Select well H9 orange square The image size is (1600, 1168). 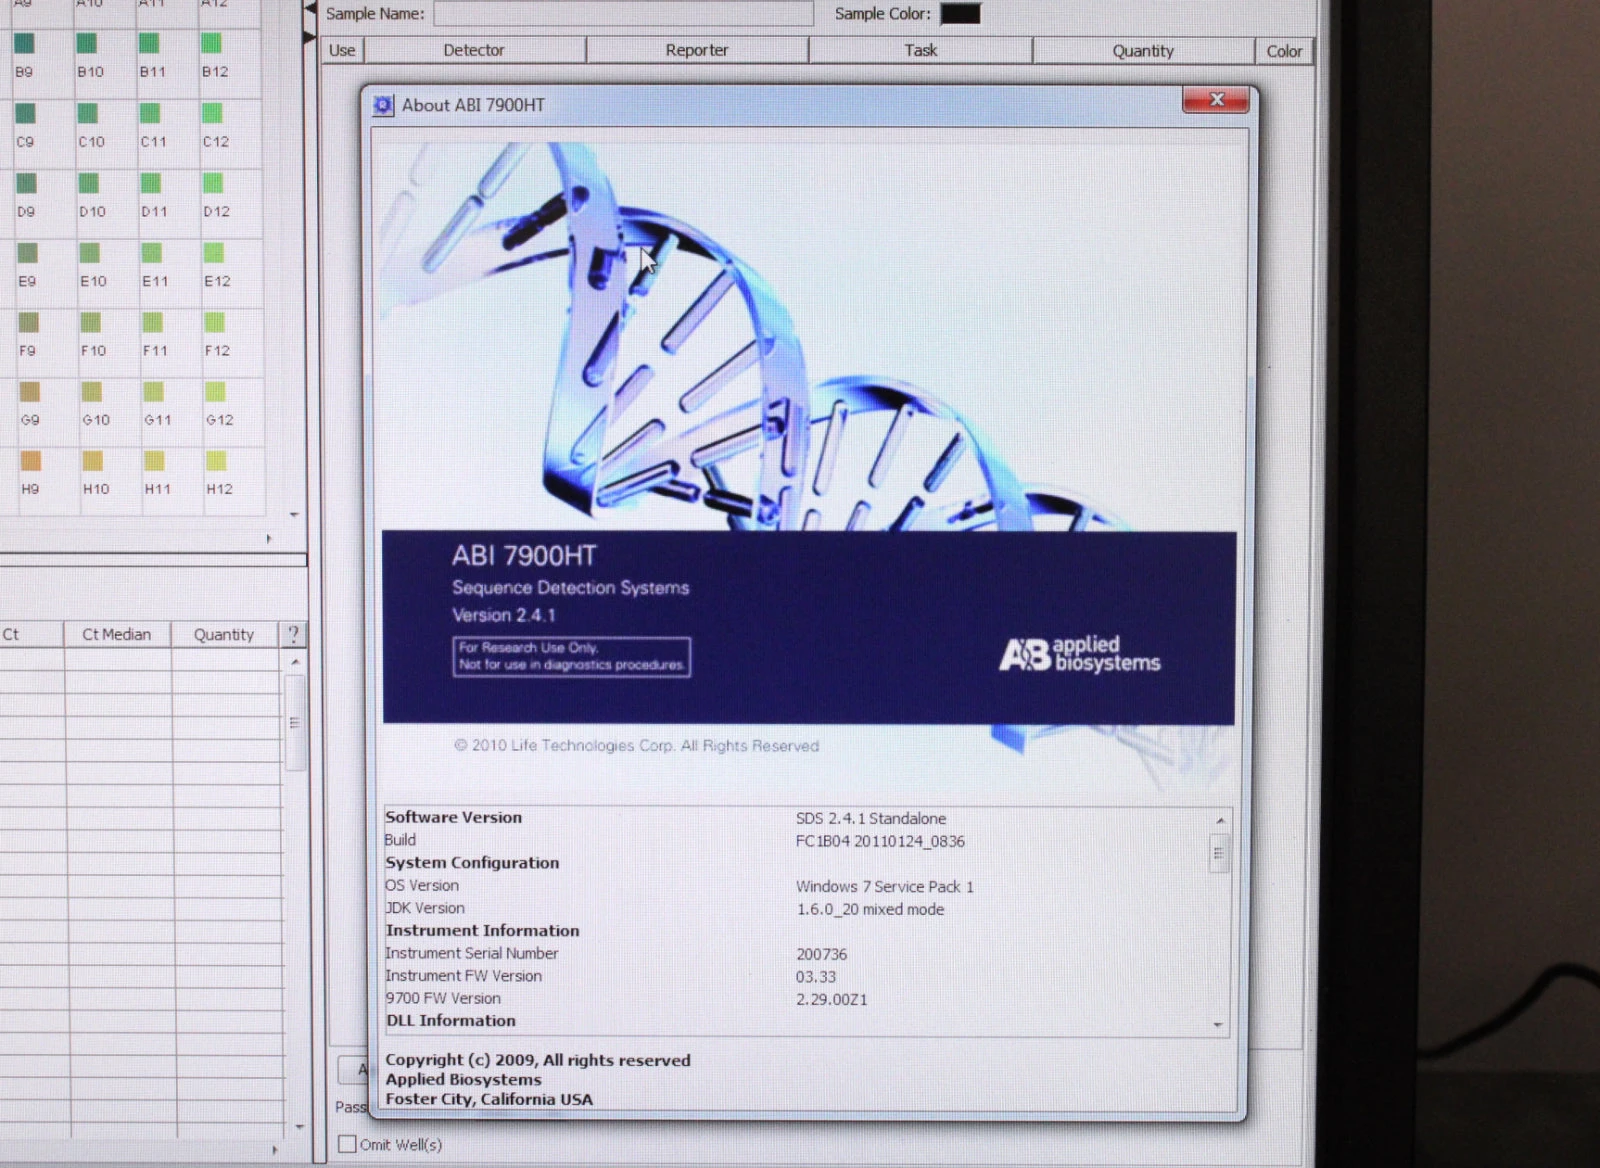30,461
